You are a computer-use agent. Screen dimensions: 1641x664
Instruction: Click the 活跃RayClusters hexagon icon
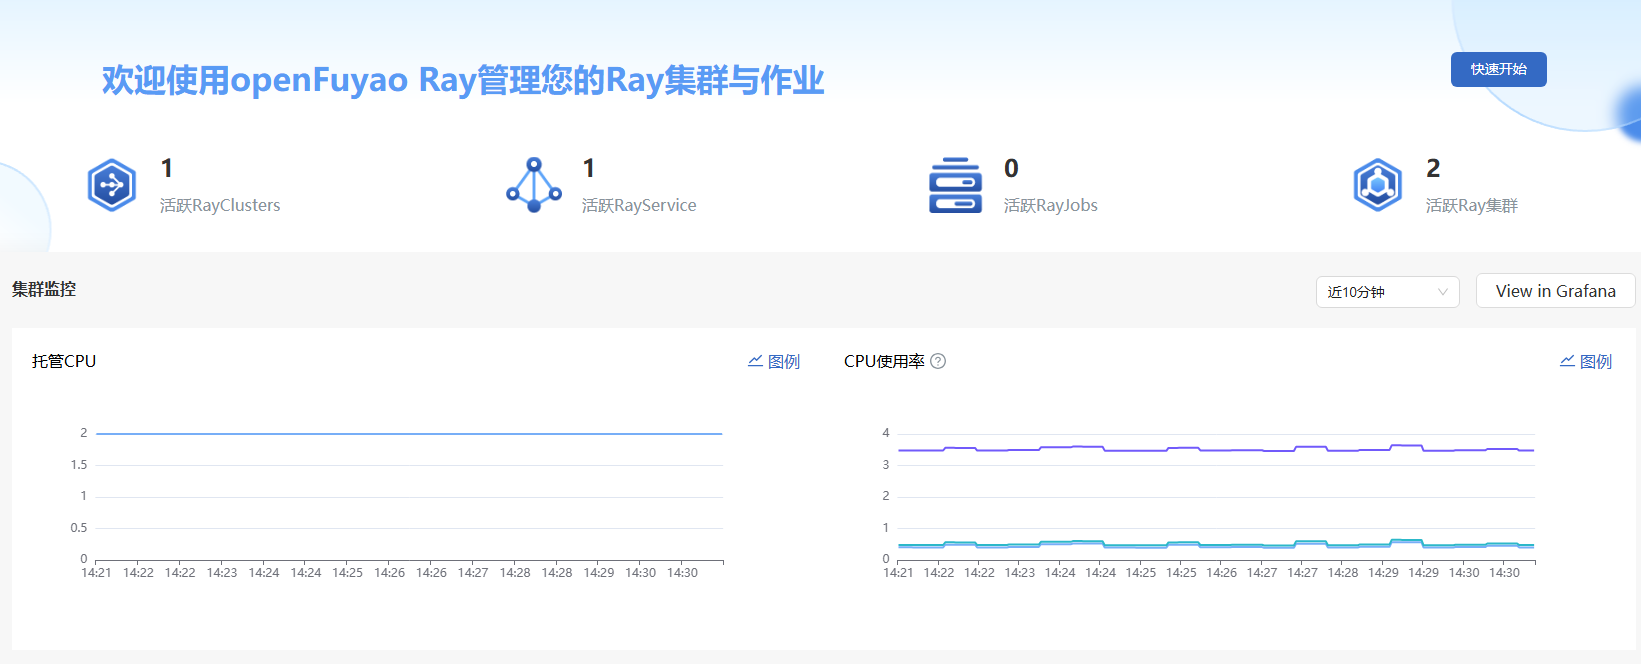point(112,185)
